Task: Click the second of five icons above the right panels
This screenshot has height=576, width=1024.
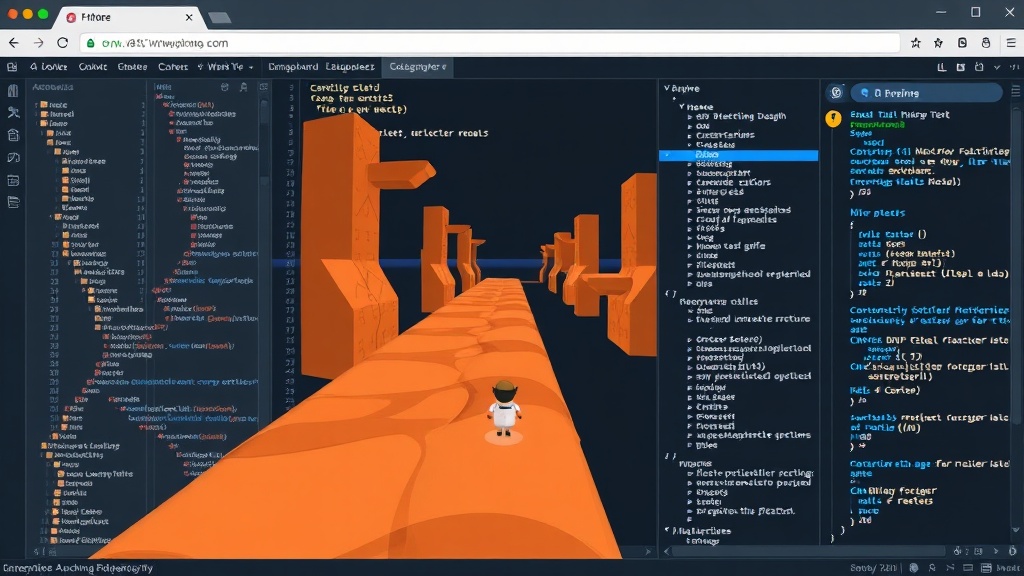Action: coord(961,67)
